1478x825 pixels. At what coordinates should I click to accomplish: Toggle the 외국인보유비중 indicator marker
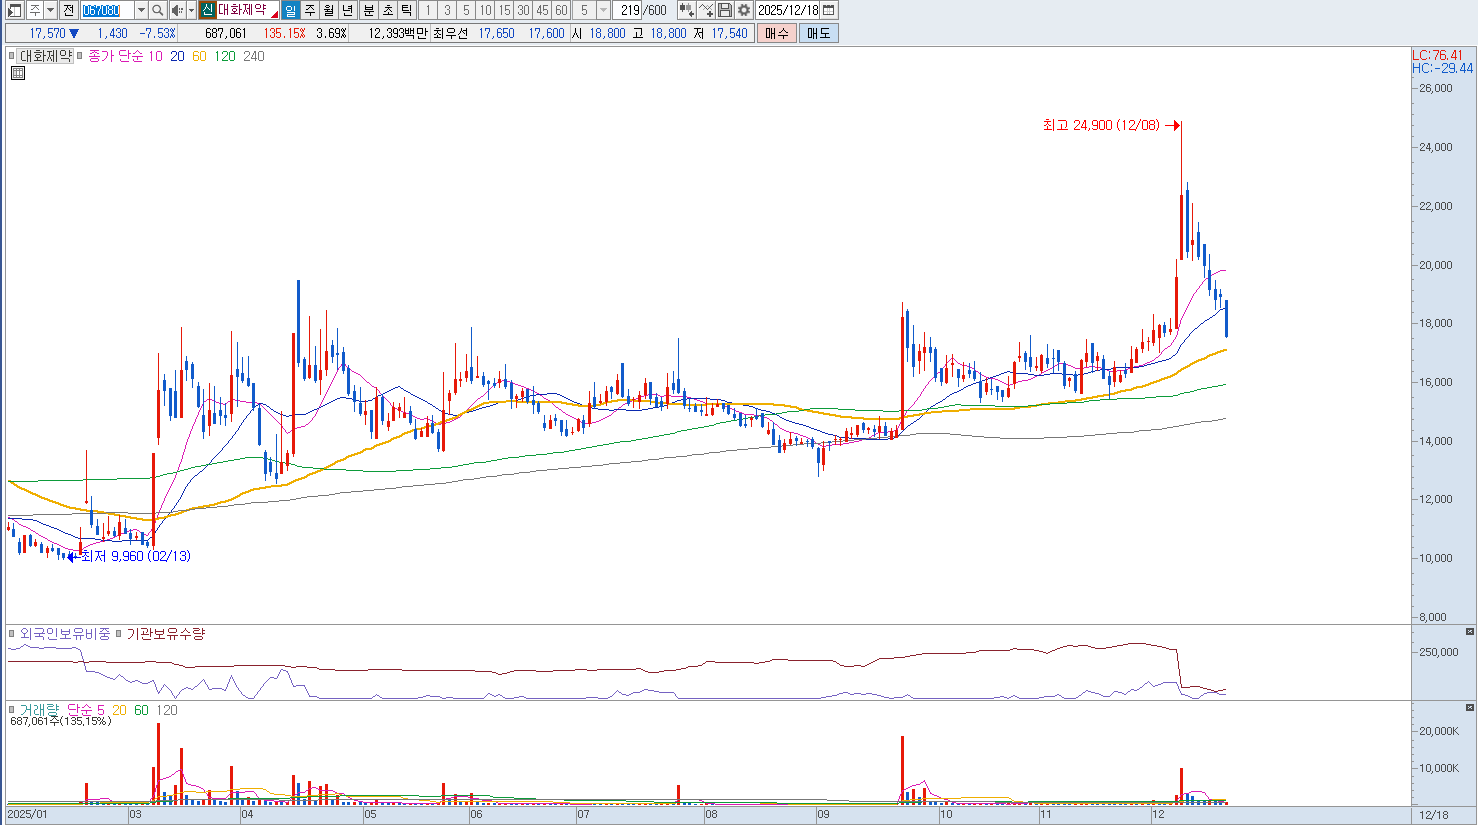coord(13,634)
